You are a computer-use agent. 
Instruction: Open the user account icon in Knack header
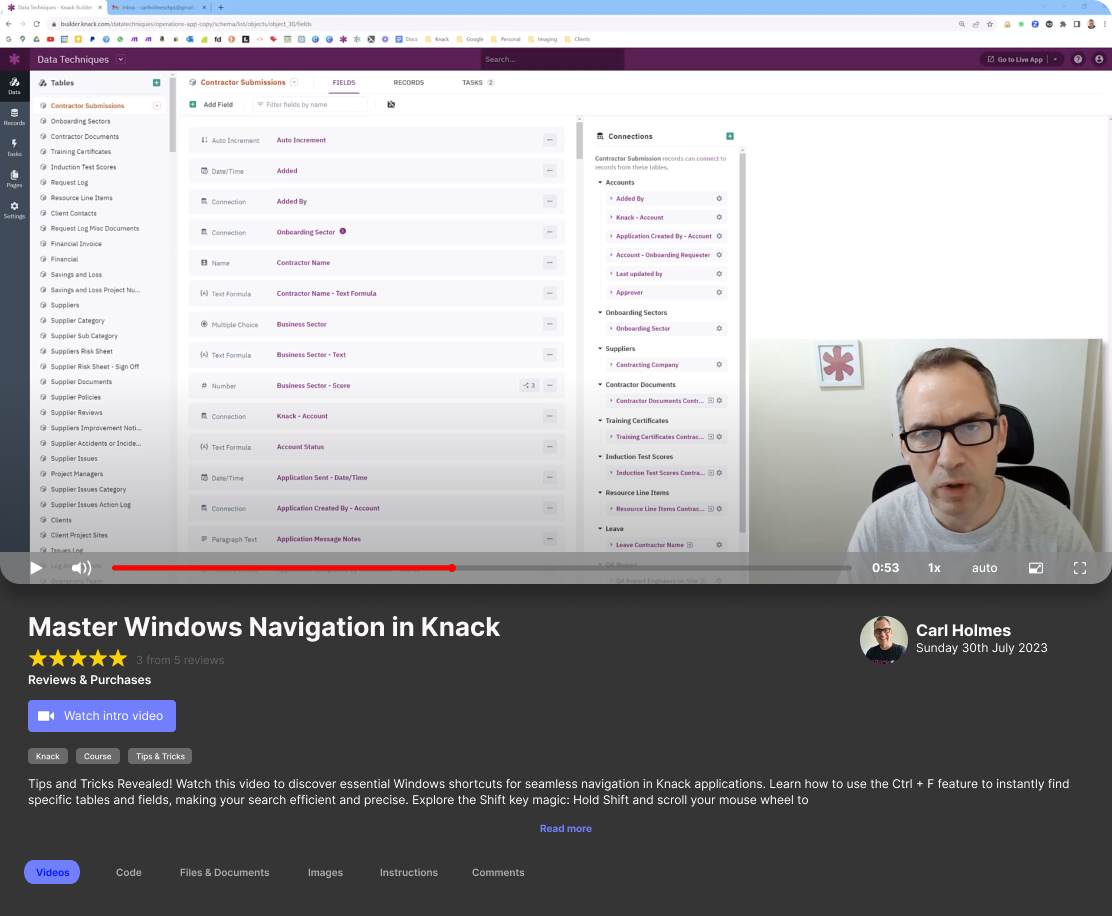click(1099, 60)
